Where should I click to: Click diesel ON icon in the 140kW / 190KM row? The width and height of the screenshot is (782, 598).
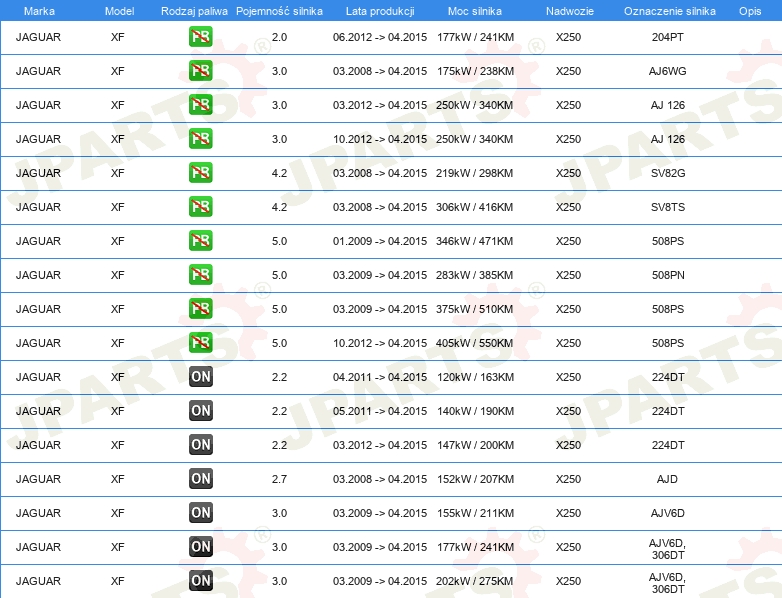[x=200, y=410]
